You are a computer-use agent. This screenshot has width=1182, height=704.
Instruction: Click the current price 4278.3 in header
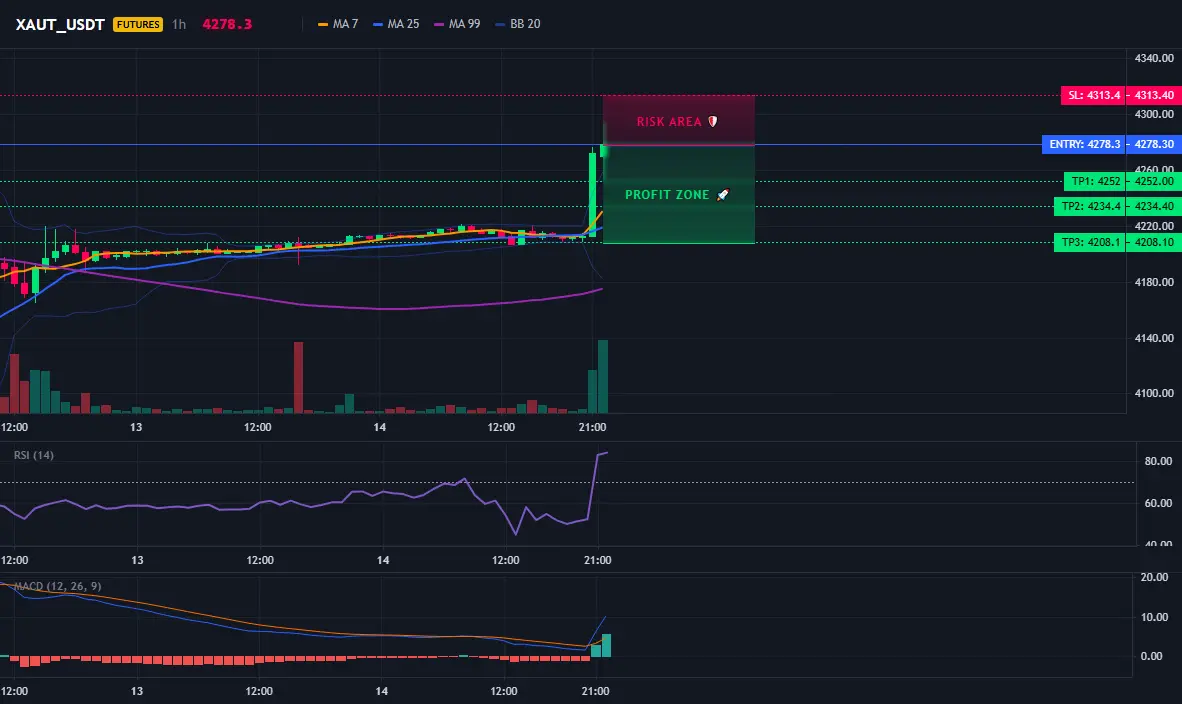(227, 24)
